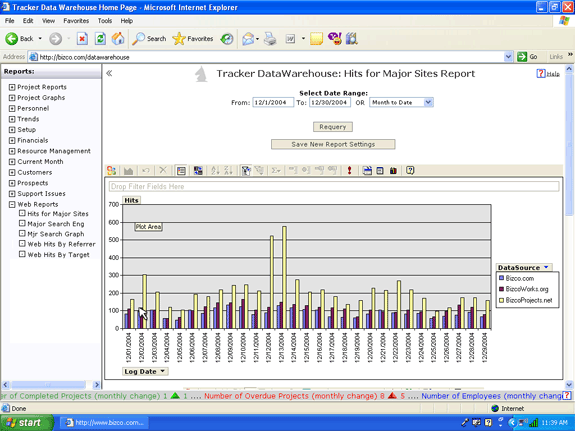
Task: Collapse the Web Reports tree node
Action: [12, 204]
